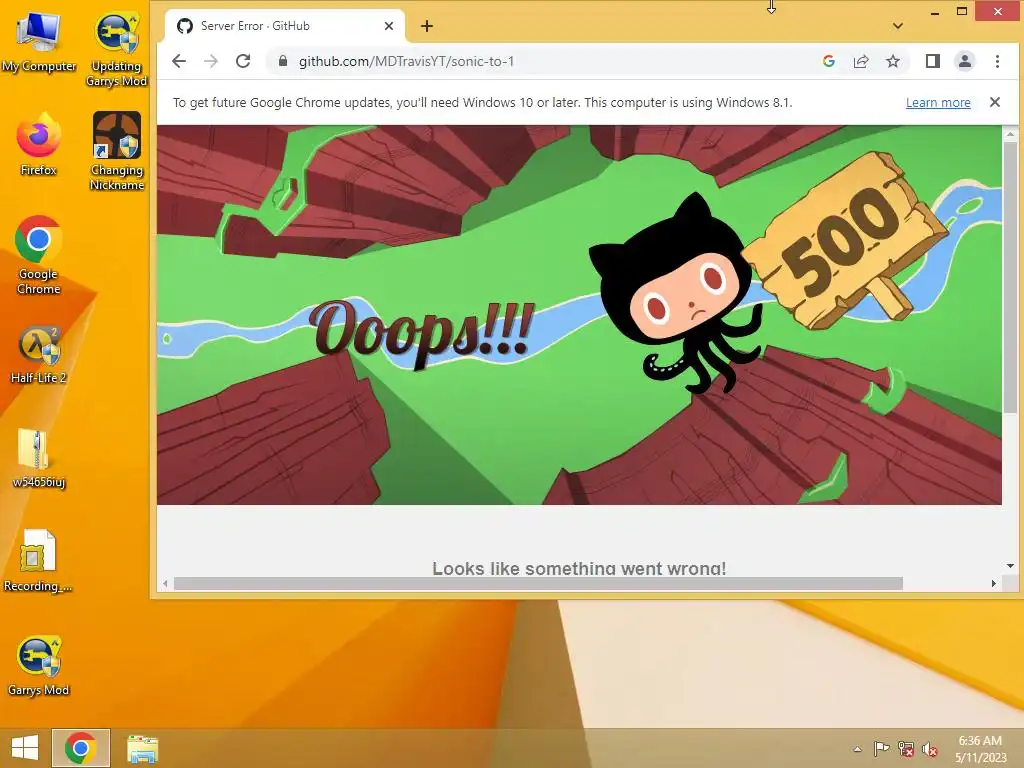This screenshot has height=768, width=1024.
Task: Open Chrome's three-dot menu
Action: click(x=997, y=61)
